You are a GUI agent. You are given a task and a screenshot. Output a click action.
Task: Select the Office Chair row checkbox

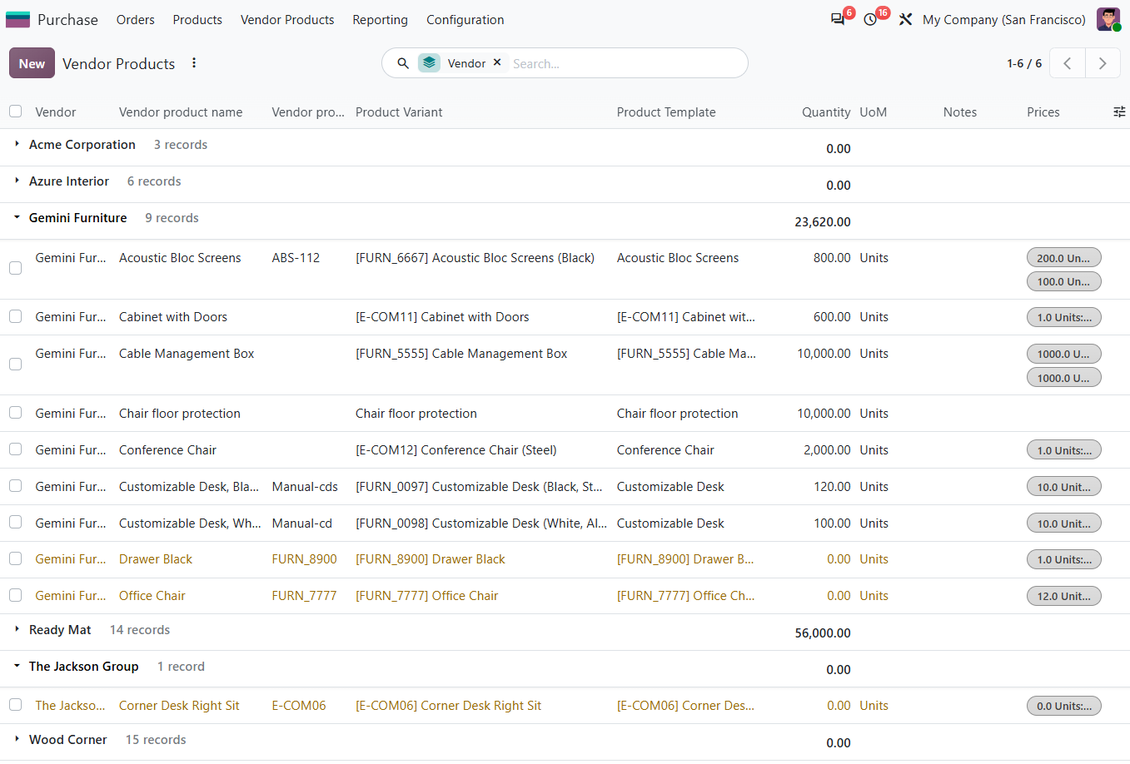point(15,595)
